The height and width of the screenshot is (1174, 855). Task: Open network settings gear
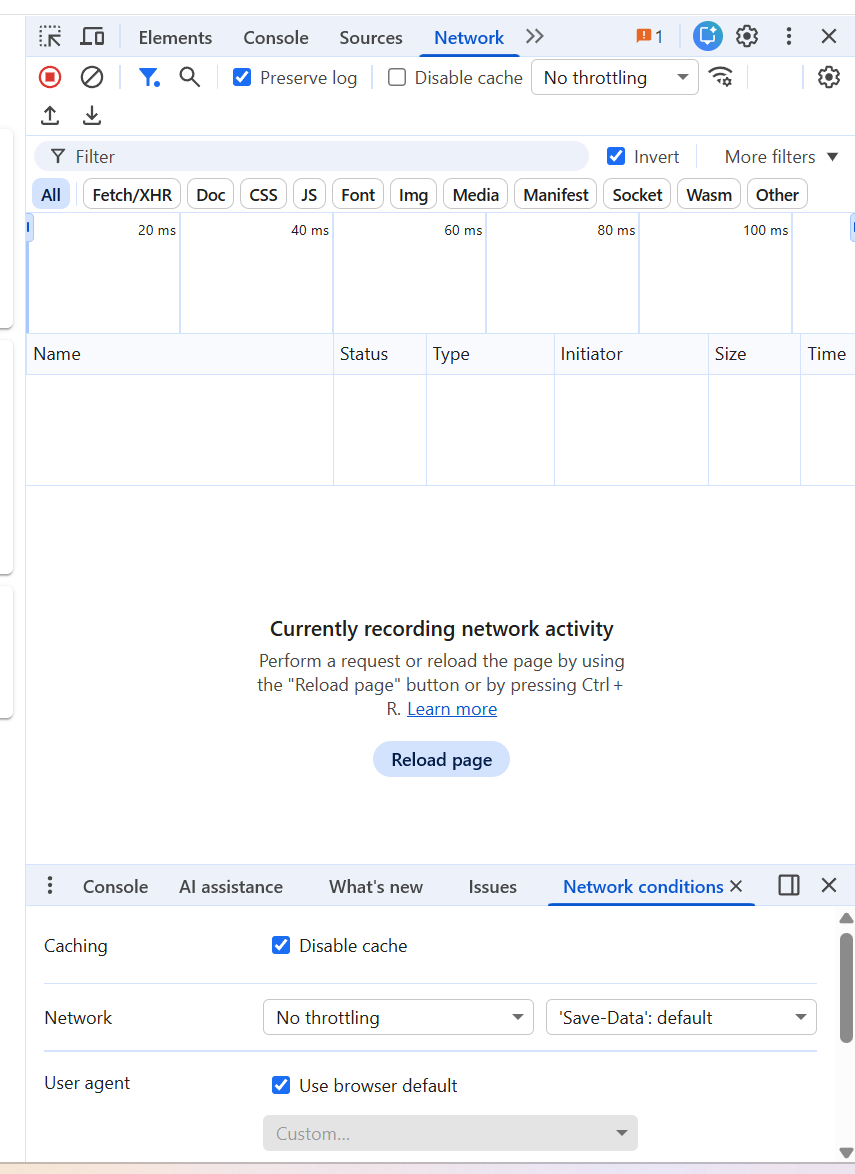point(829,77)
